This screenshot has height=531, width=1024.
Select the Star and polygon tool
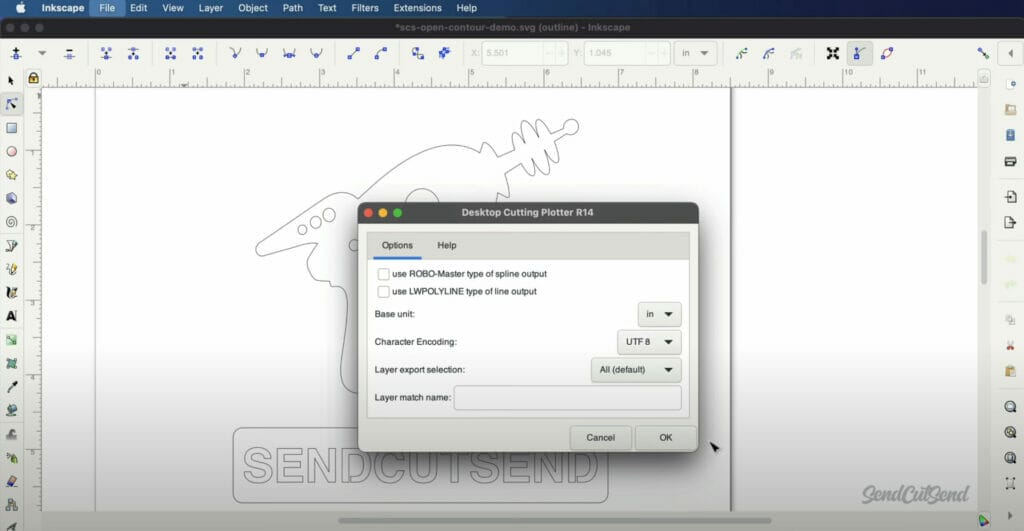[x=12, y=175]
